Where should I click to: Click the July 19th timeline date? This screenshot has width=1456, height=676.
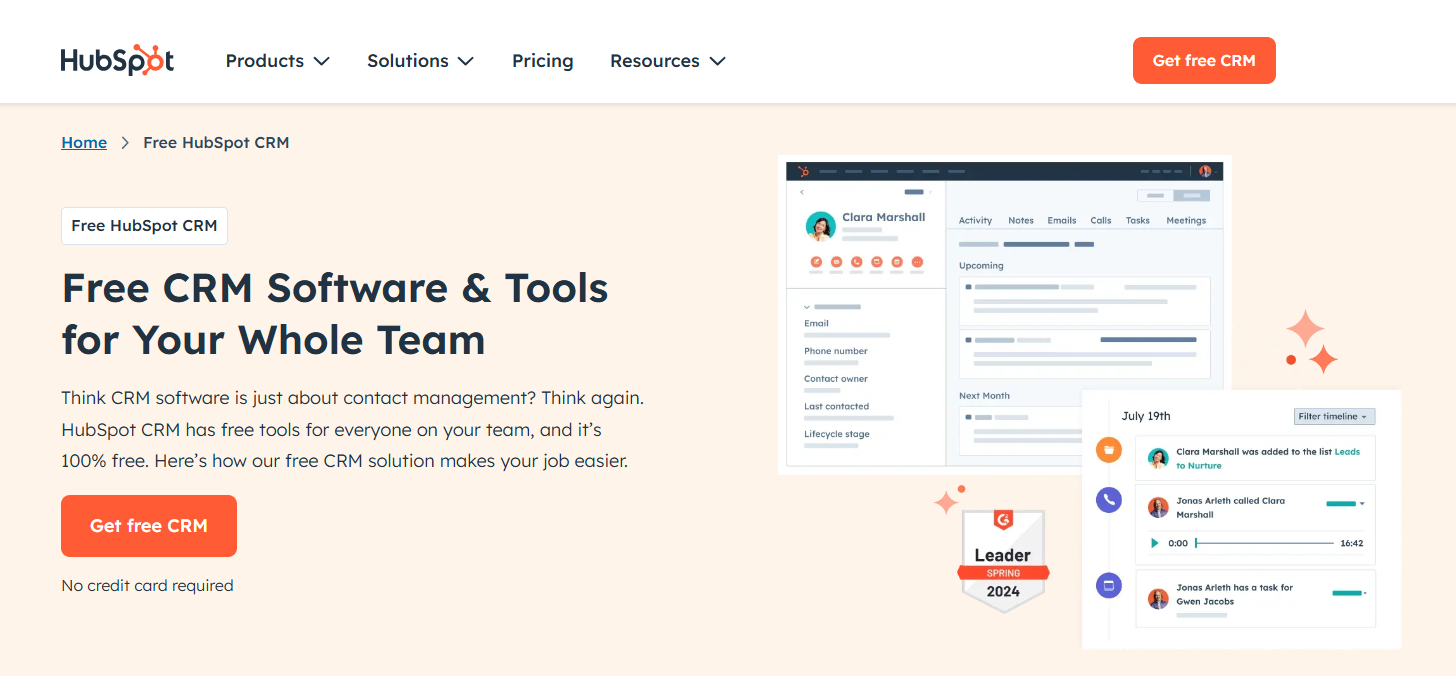click(1146, 416)
